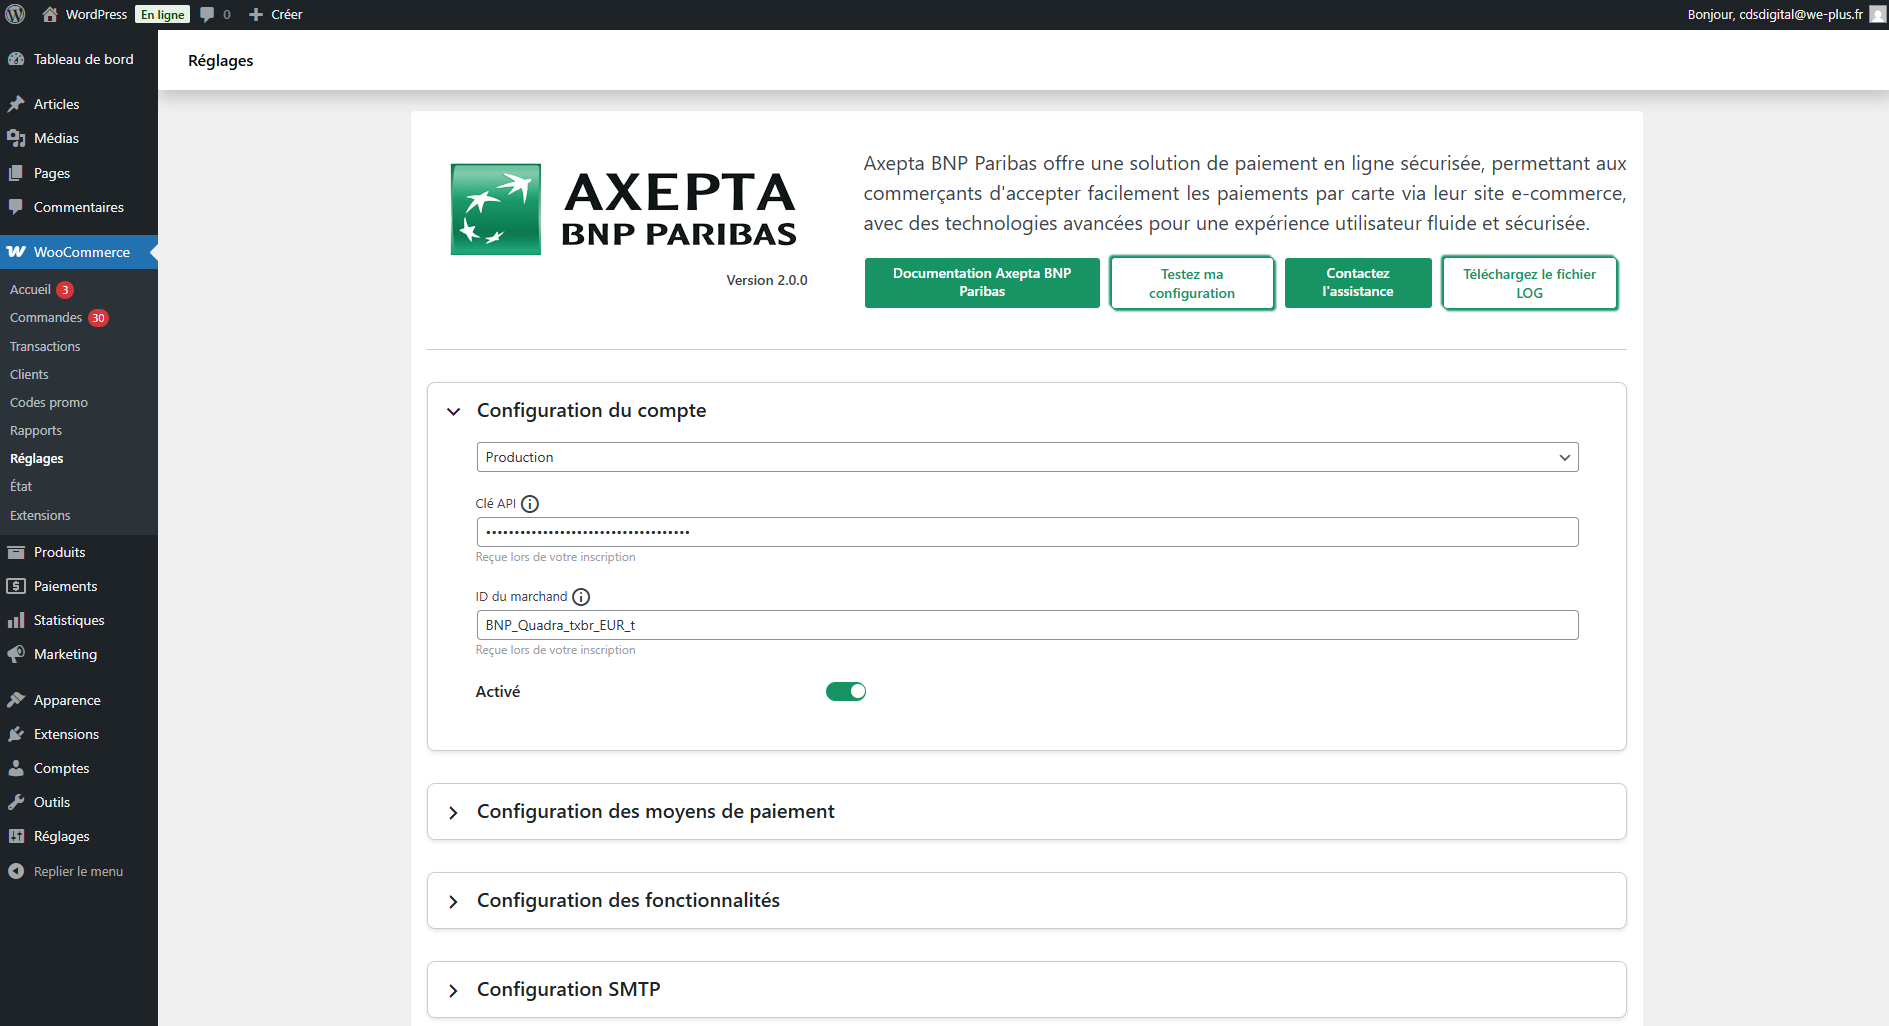1889x1026 pixels.
Task: Click the Axepta BNP Paribas logo
Action: (x=623, y=209)
